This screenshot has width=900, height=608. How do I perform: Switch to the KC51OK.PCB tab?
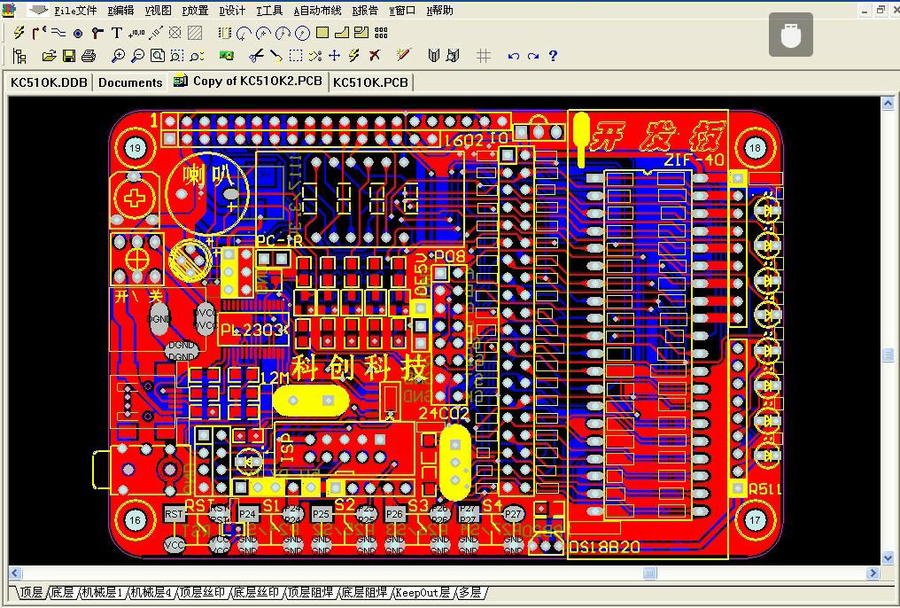370,83
